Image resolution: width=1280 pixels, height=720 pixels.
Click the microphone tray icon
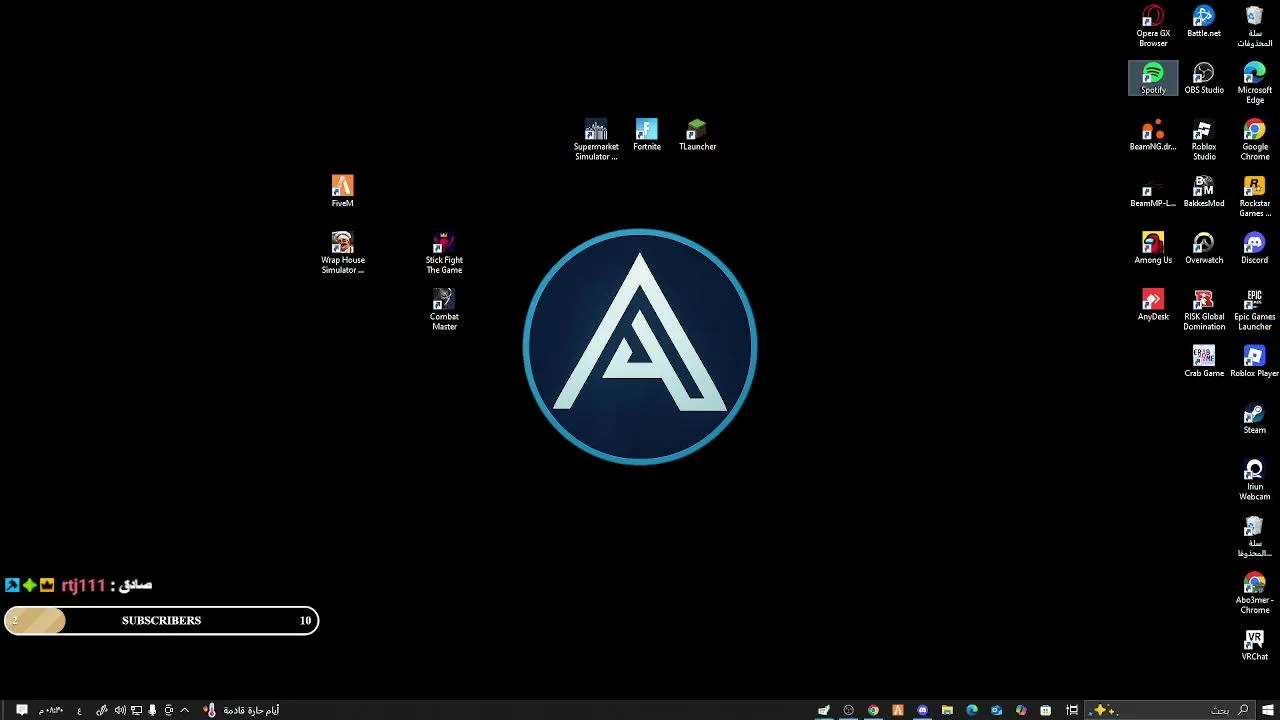[152, 710]
